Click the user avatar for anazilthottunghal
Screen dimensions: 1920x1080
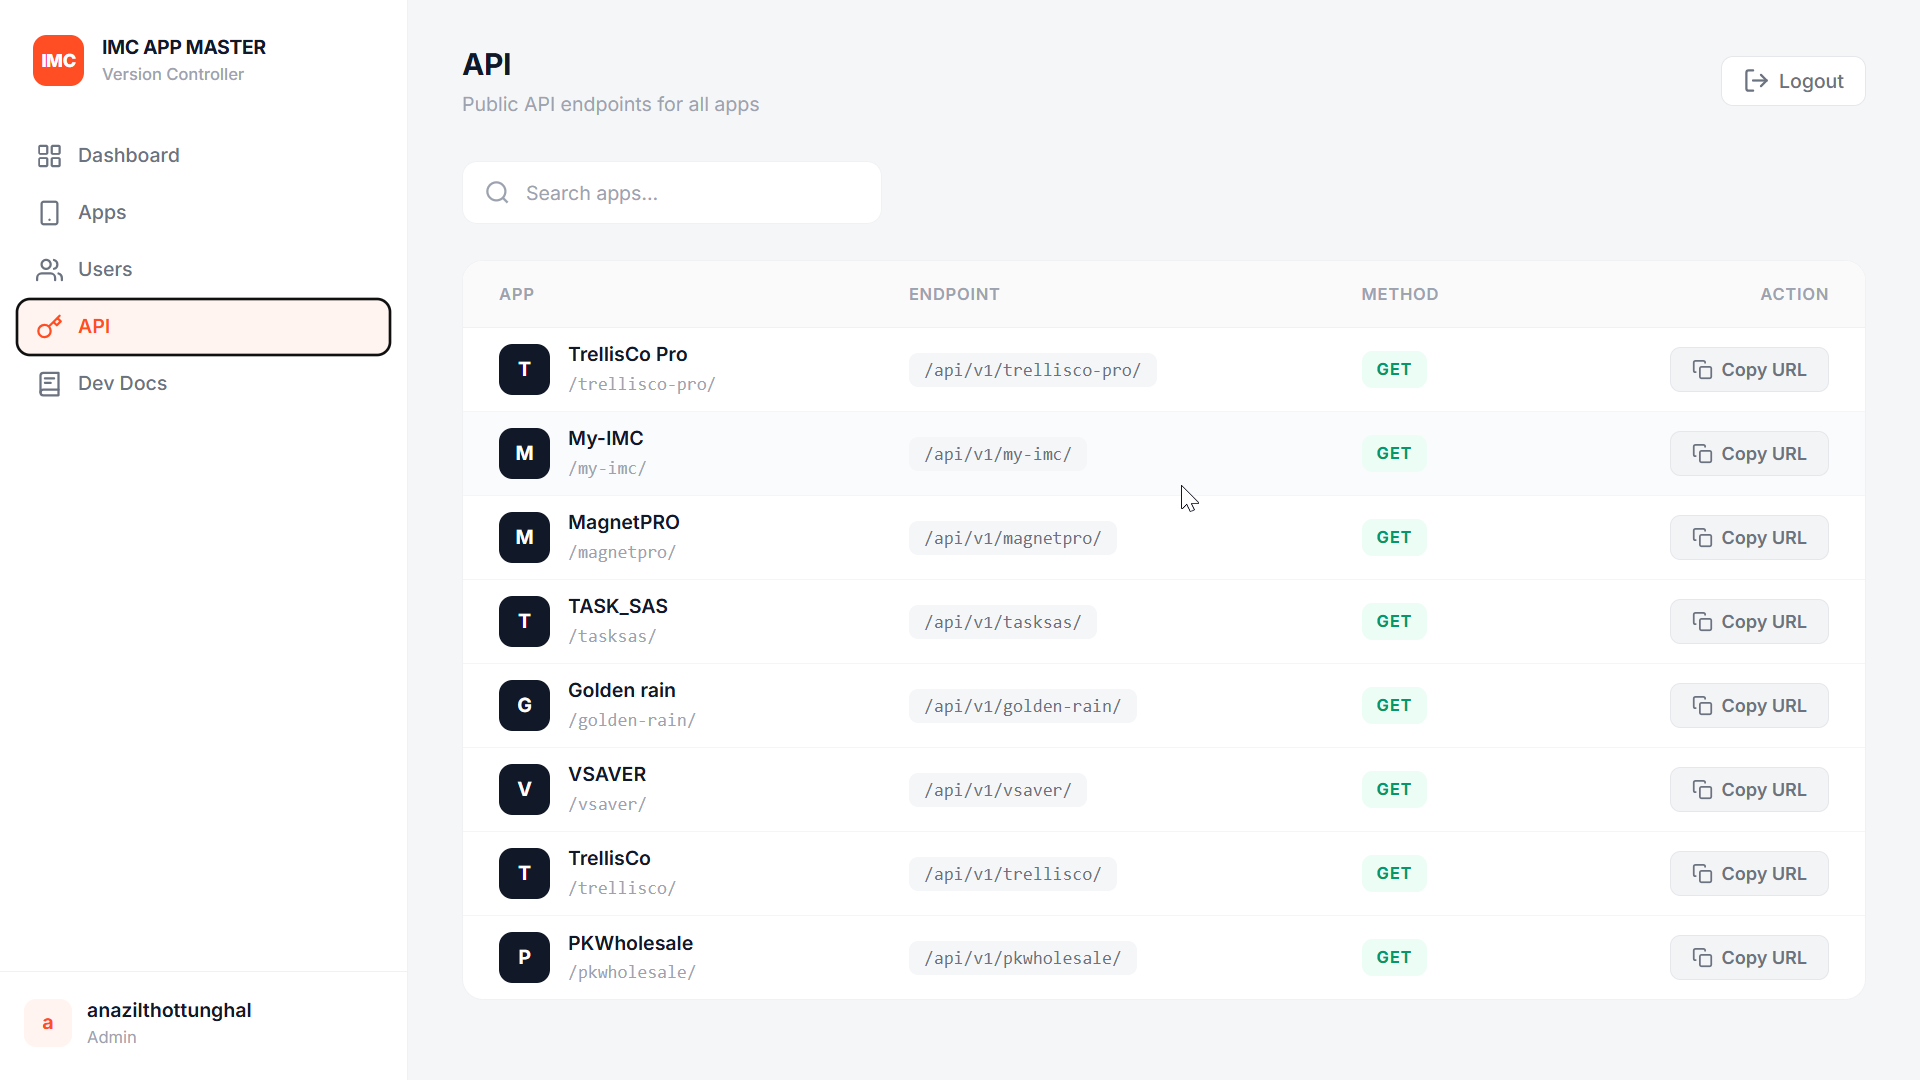pyautogui.click(x=48, y=1023)
